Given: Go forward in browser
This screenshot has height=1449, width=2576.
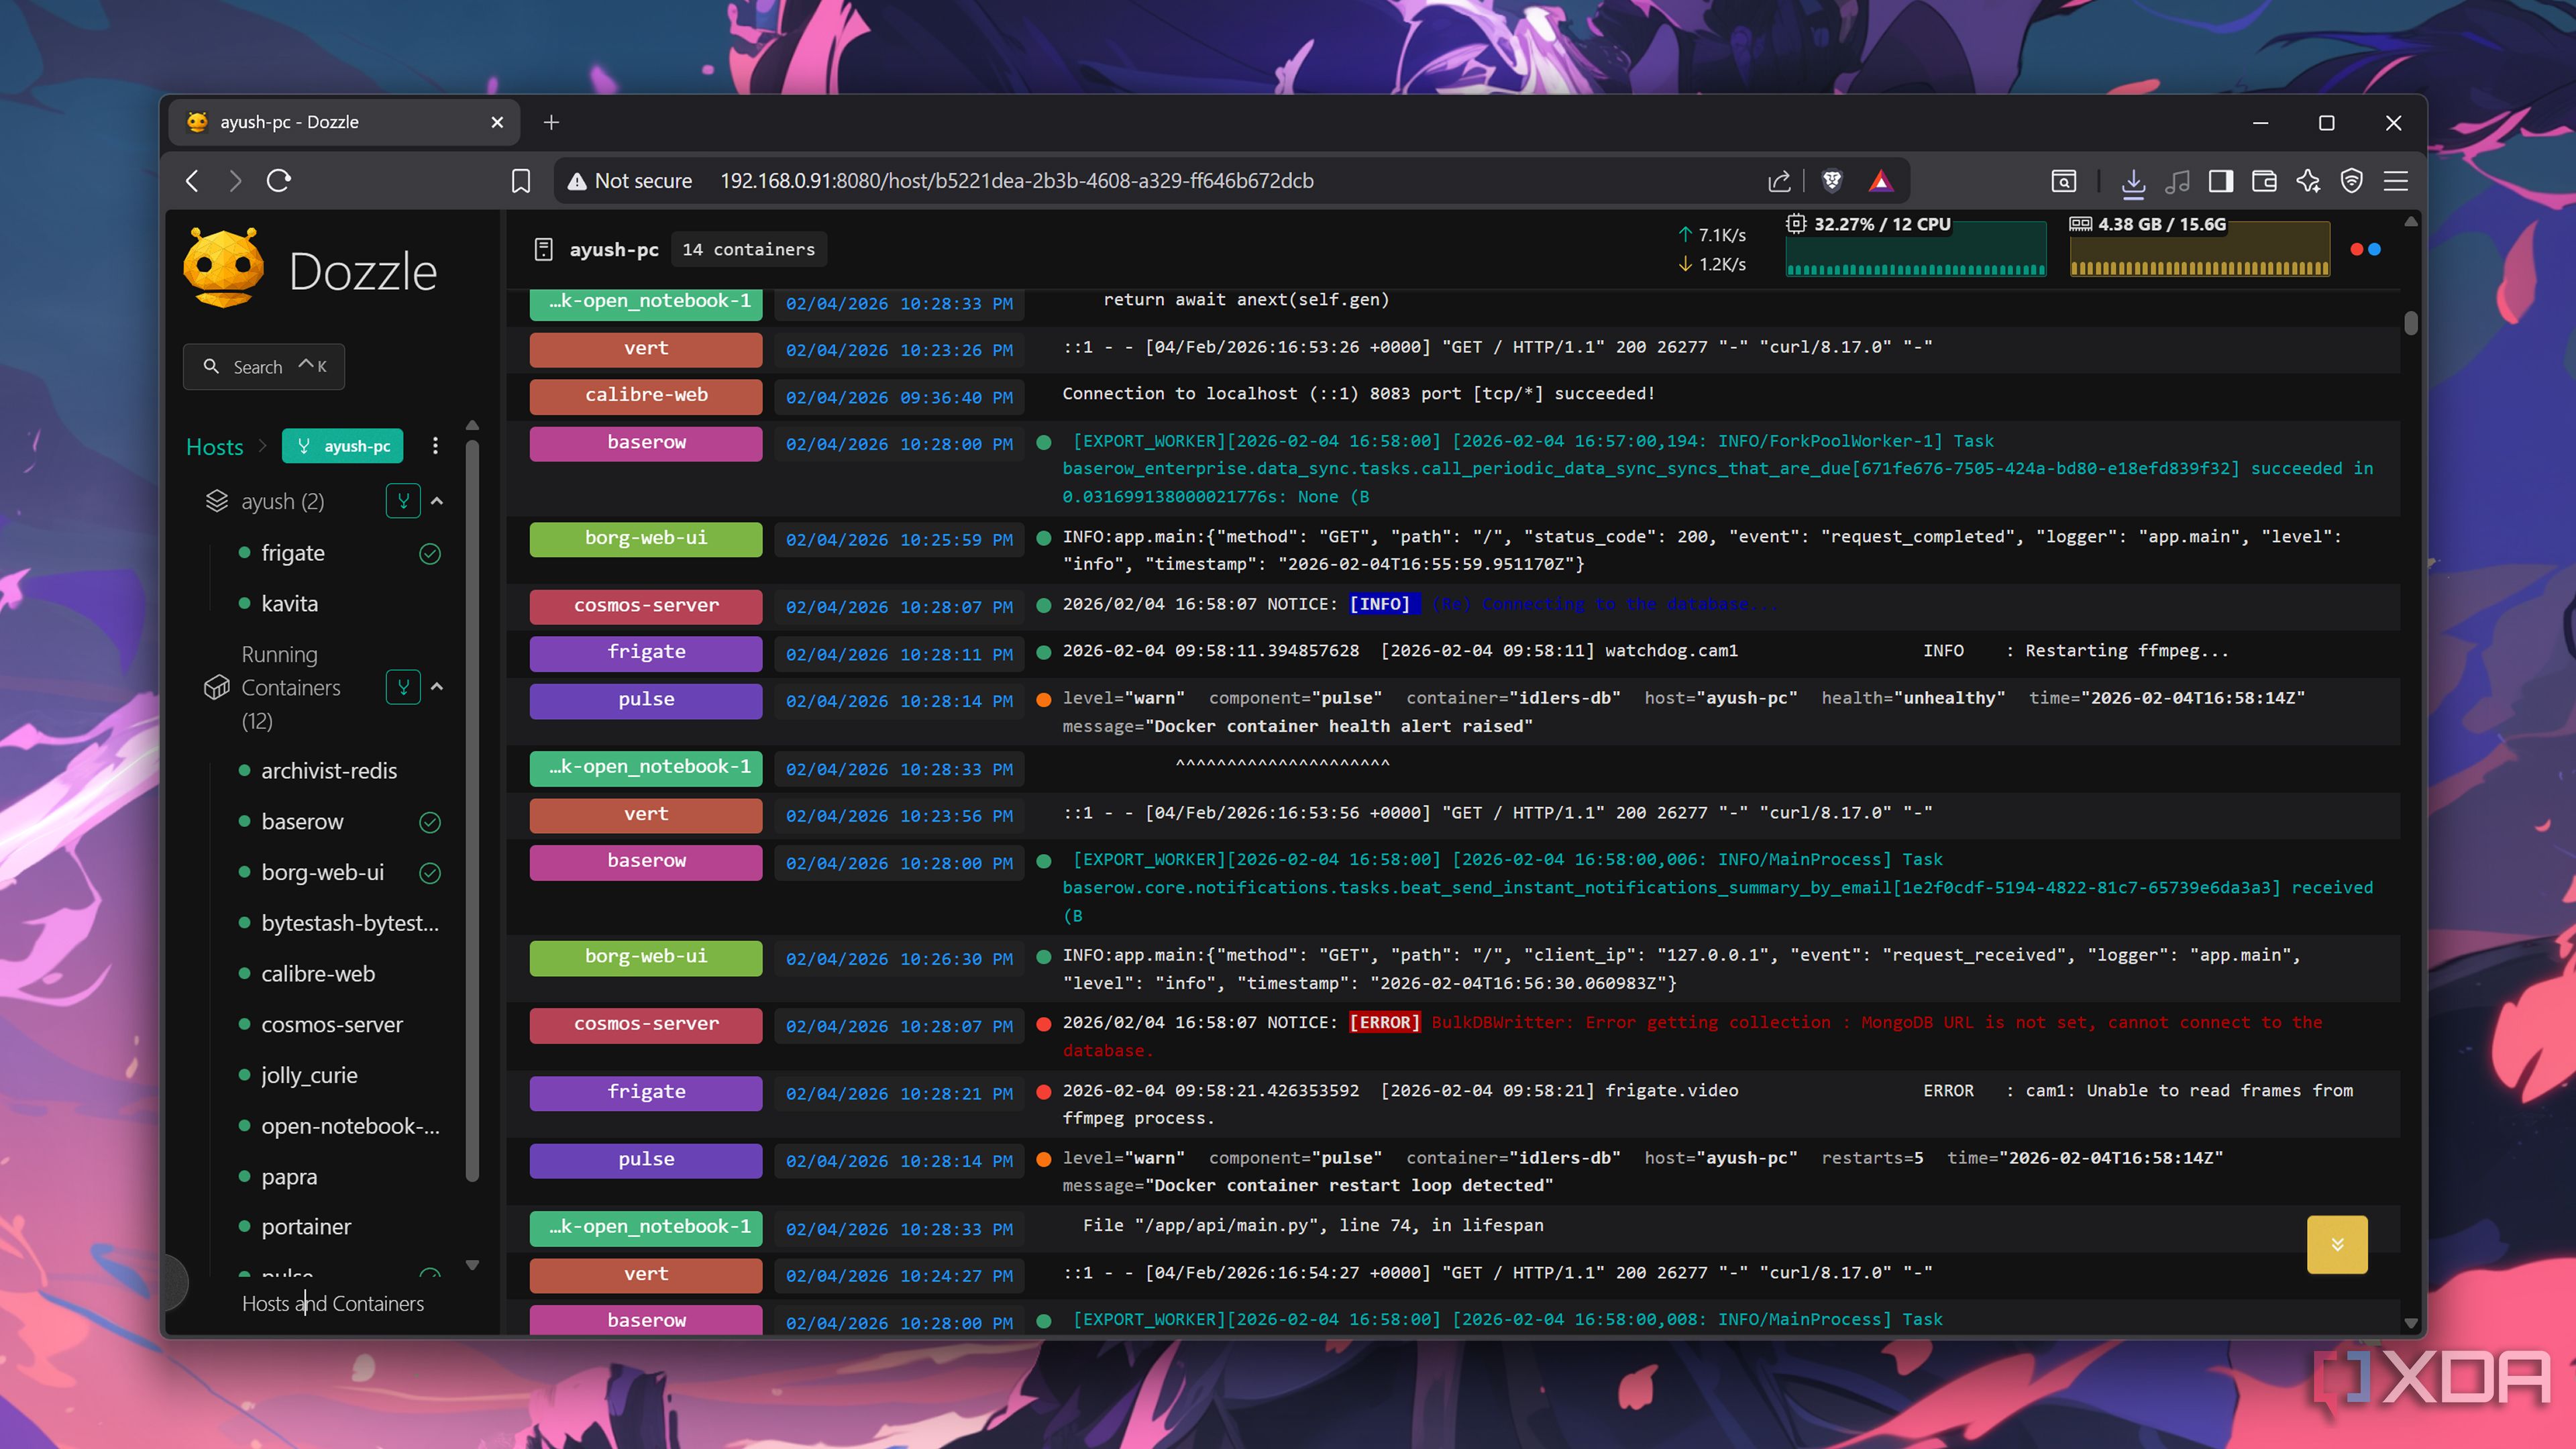Looking at the screenshot, I should coord(235,181).
